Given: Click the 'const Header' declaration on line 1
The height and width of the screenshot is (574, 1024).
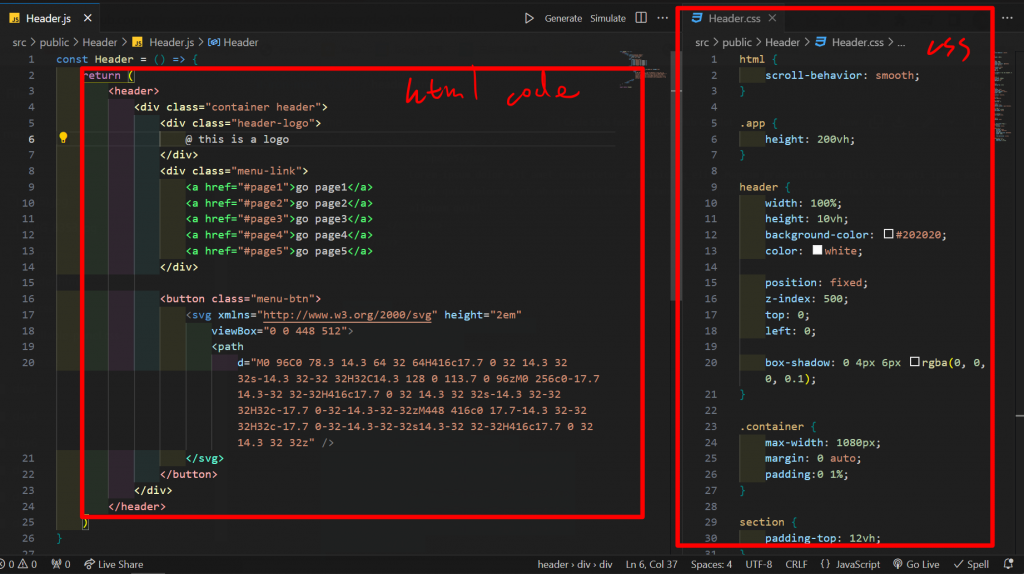Looking at the screenshot, I should 95,59.
